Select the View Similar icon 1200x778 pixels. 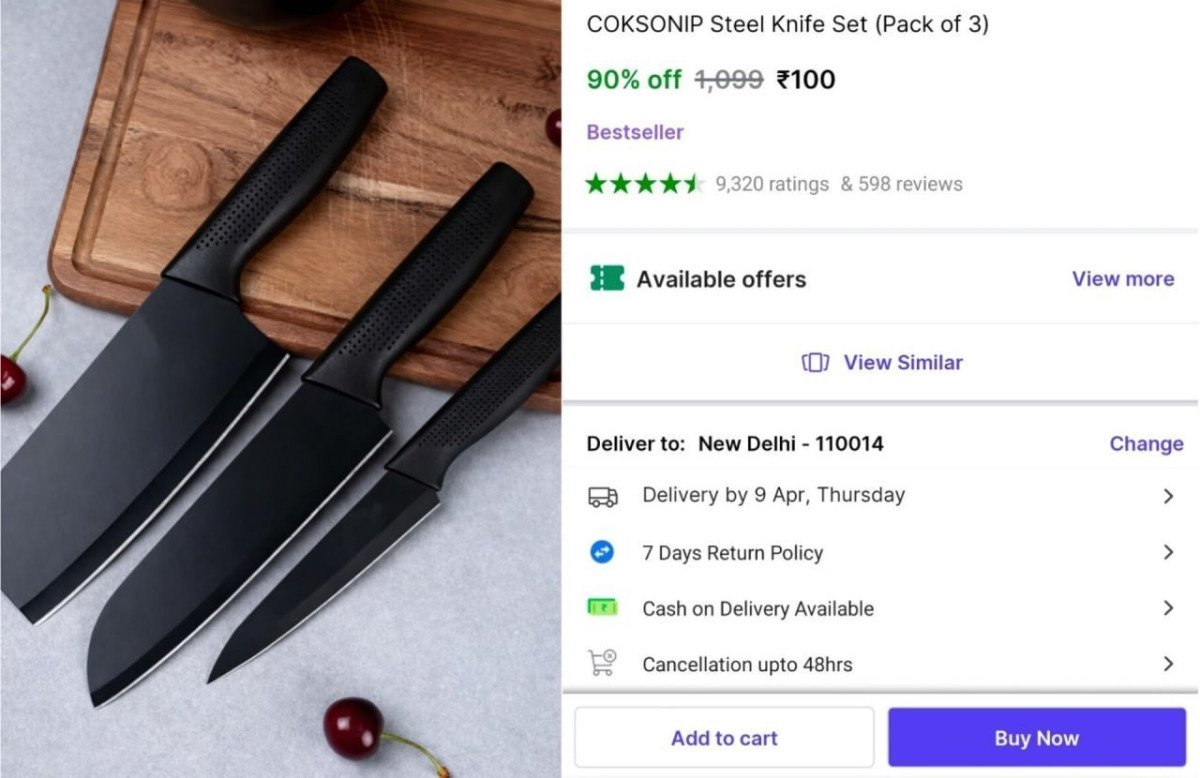click(815, 362)
